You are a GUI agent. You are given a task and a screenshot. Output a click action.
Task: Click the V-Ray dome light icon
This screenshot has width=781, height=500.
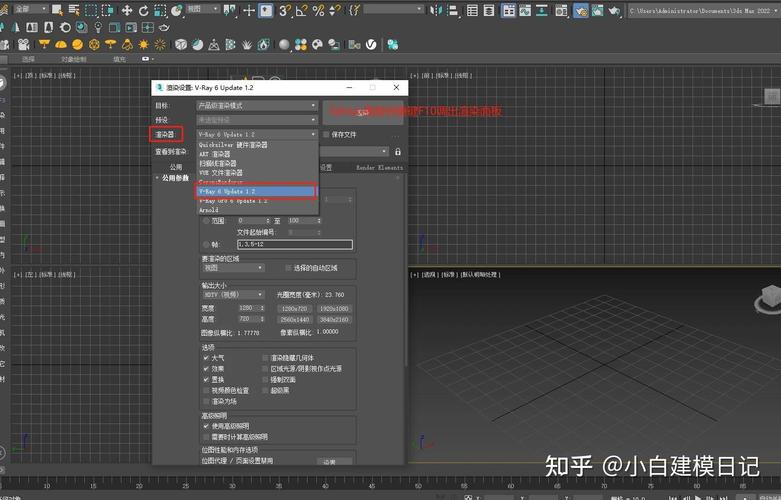[61, 45]
